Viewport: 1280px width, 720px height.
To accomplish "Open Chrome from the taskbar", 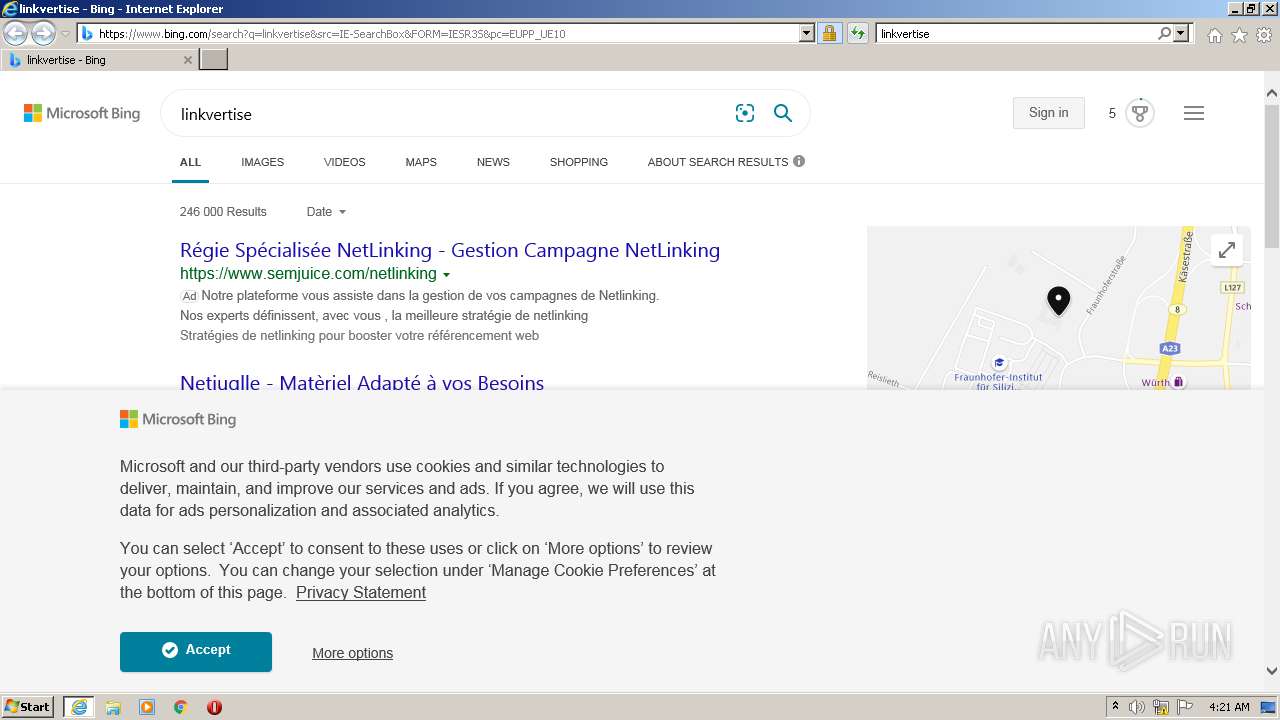I will pyautogui.click(x=181, y=707).
